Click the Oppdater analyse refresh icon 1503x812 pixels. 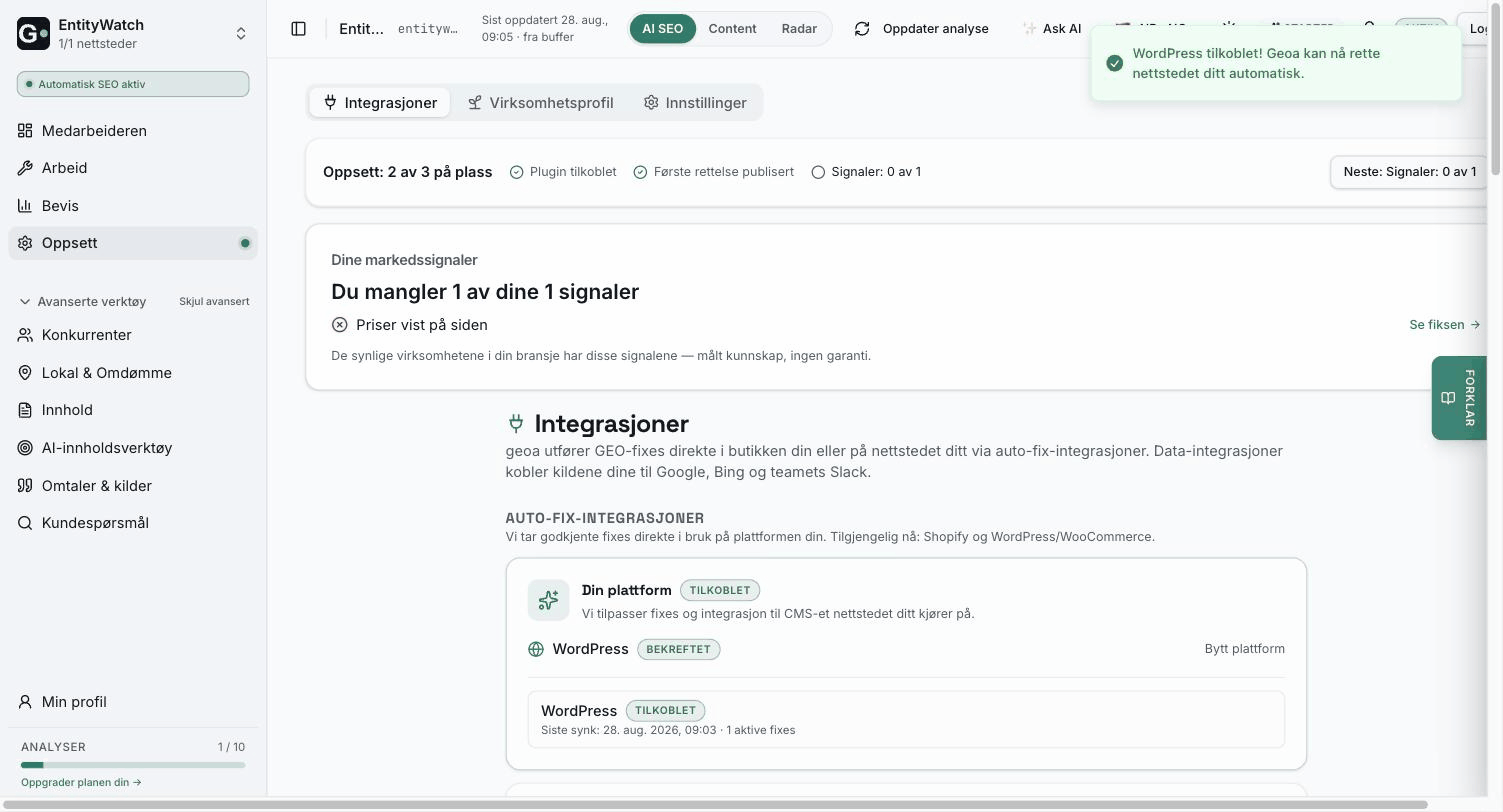tap(862, 29)
